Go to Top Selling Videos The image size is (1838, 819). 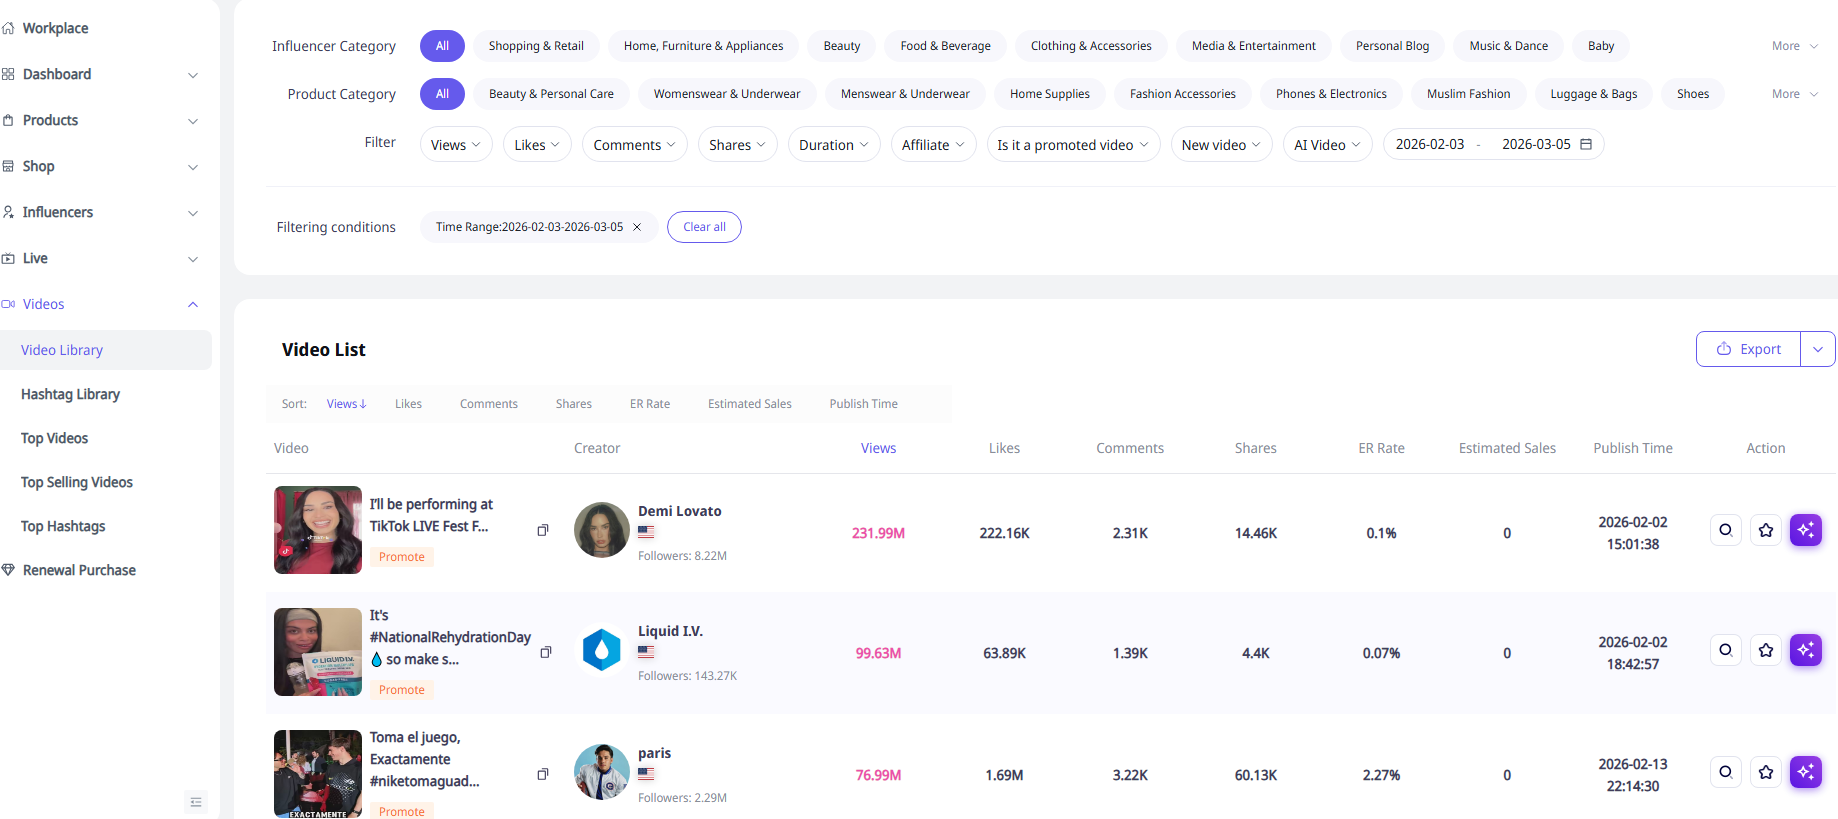(77, 482)
